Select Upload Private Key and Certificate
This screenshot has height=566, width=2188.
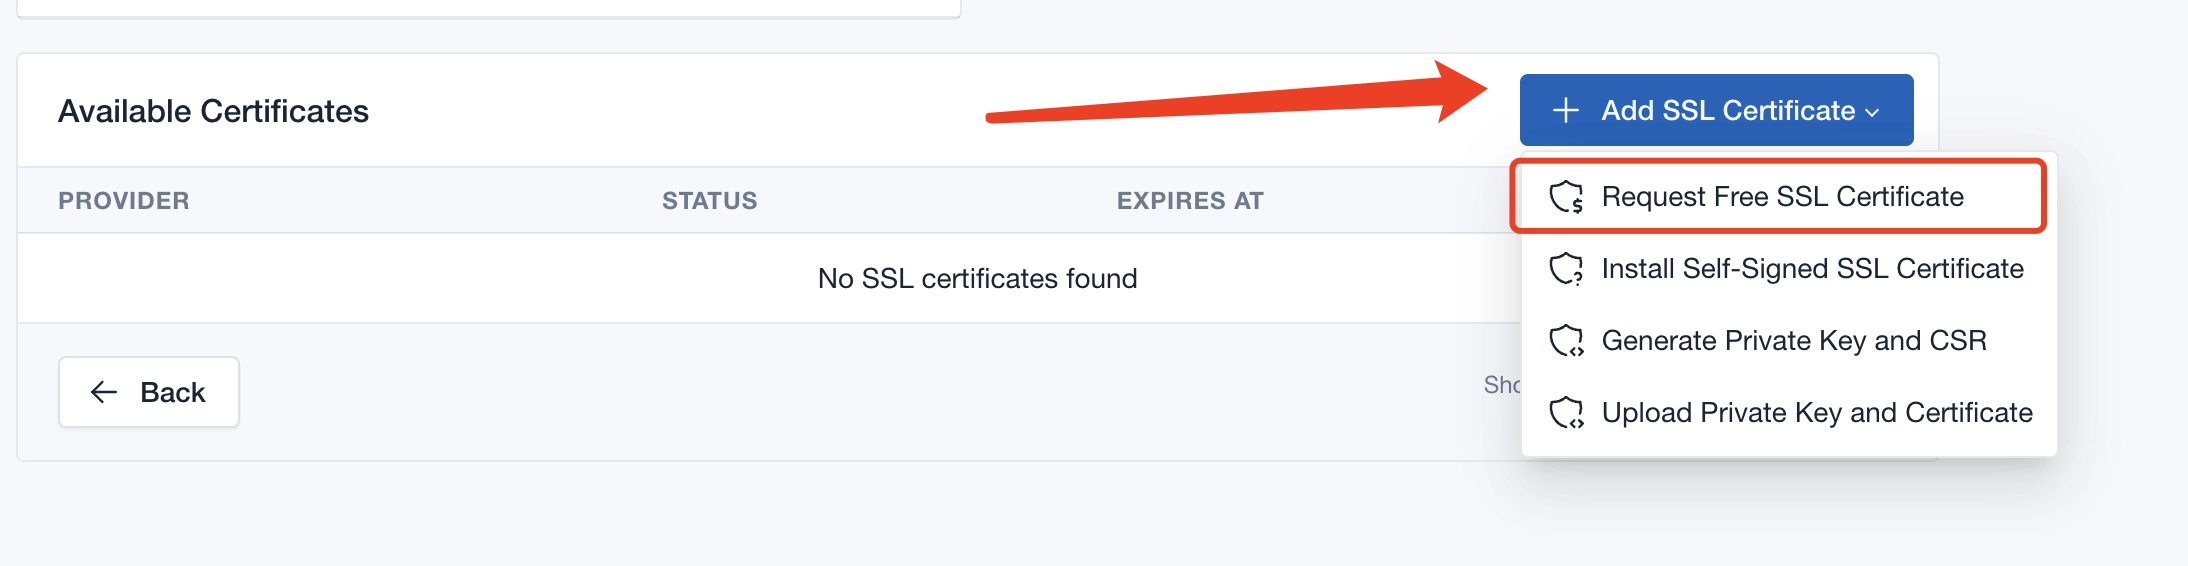pos(1817,413)
